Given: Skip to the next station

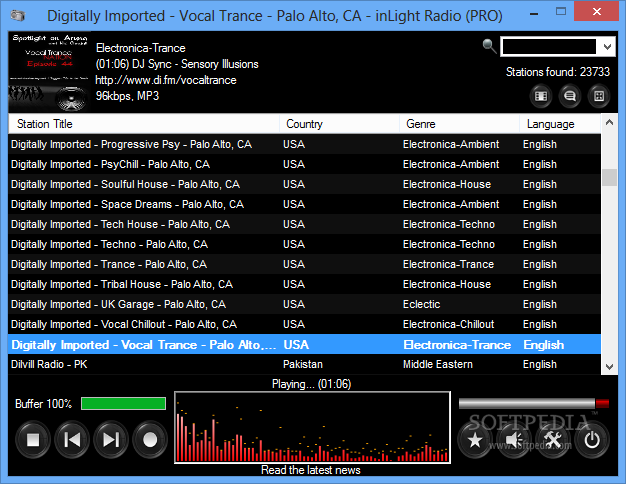Looking at the screenshot, I should [x=111, y=440].
